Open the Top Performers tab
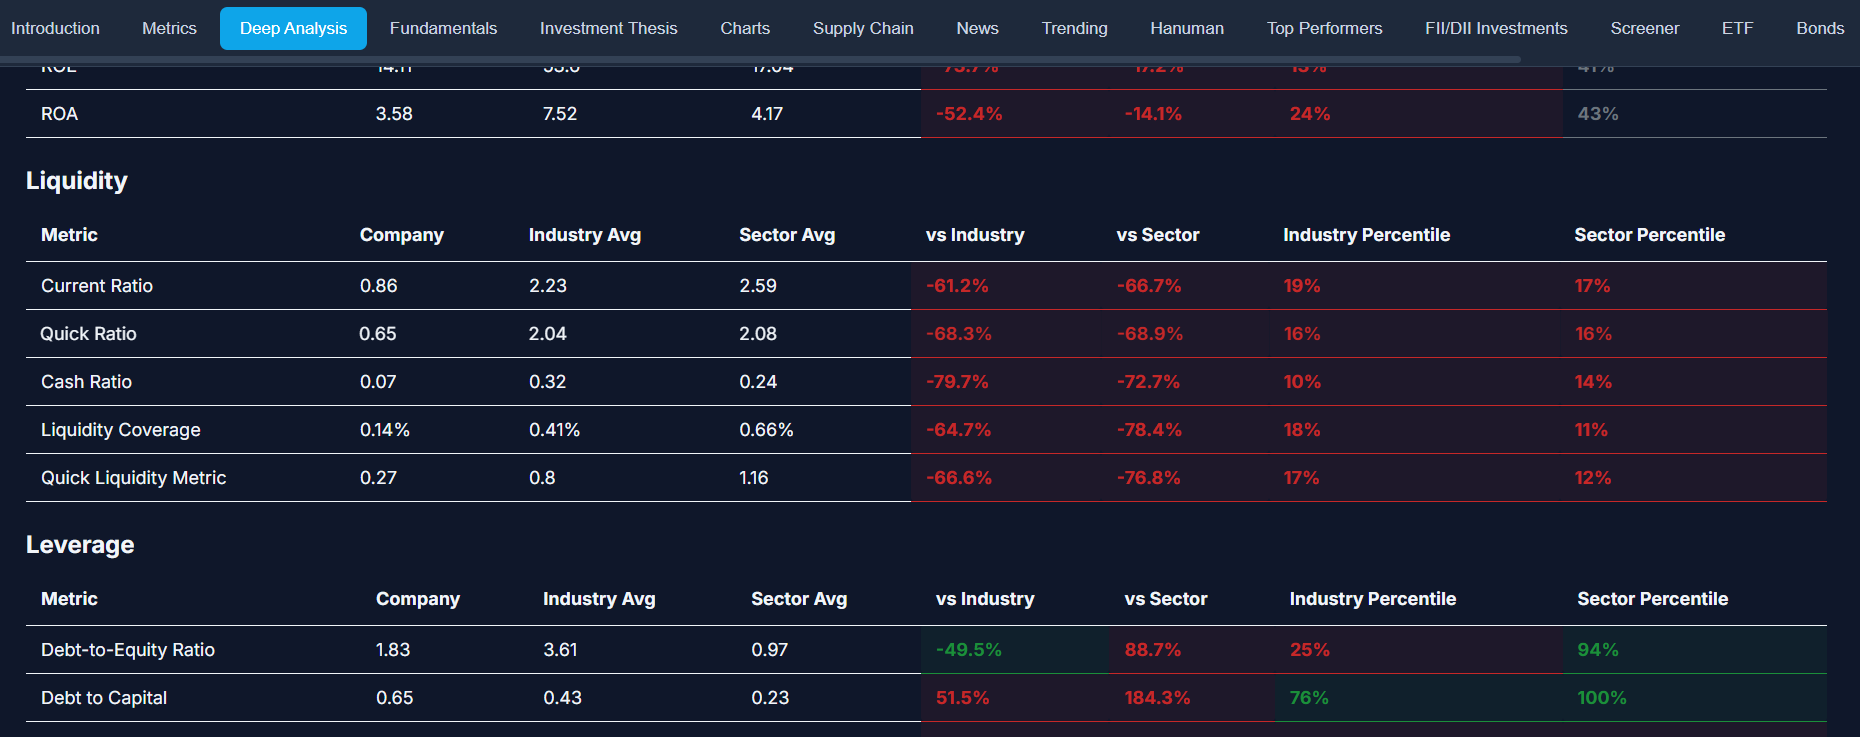The height and width of the screenshot is (737, 1860). tap(1324, 28)
